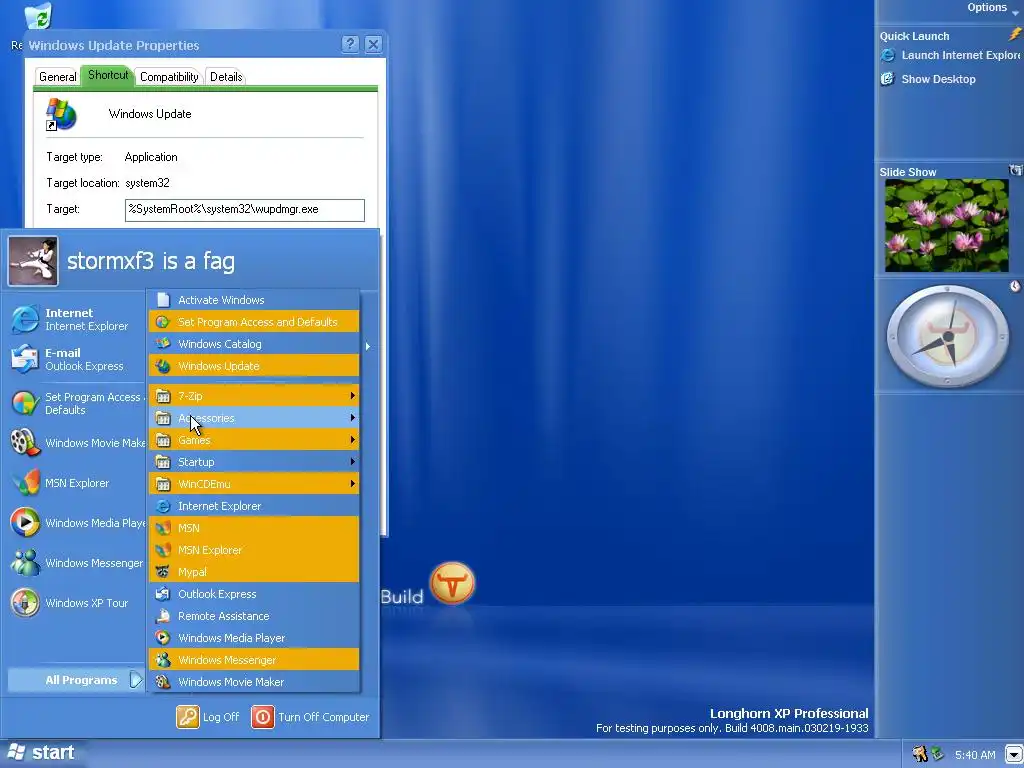Choose Set Program Access and Defaults in programs list
The image size is (1024, 768).
[x=254, y=322]
